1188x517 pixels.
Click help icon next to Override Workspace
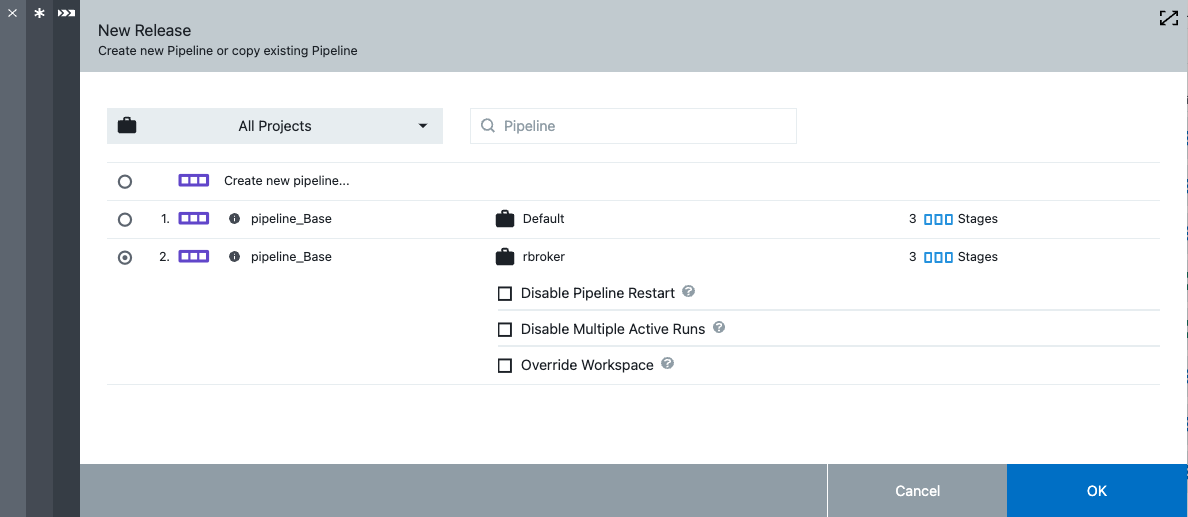667,364
